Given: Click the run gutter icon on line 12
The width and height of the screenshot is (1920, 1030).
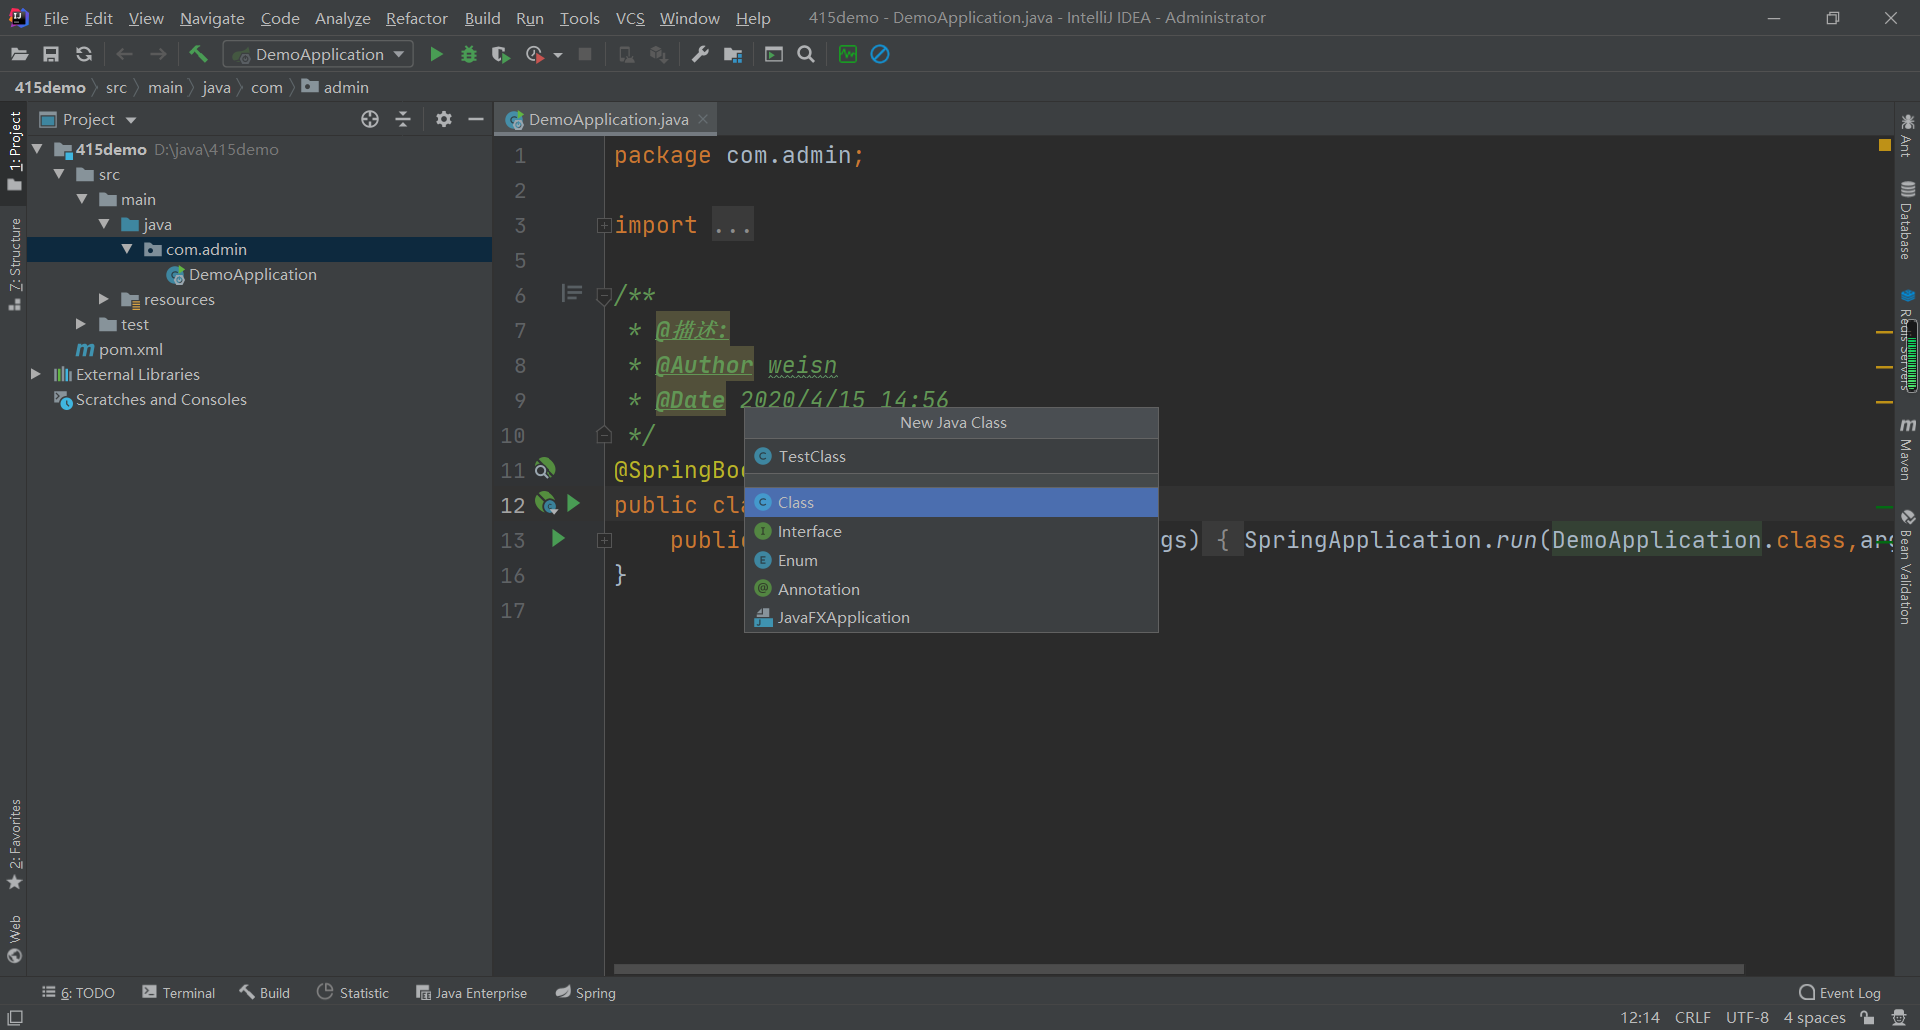Looking at the screenshot, I should (574, 503).
